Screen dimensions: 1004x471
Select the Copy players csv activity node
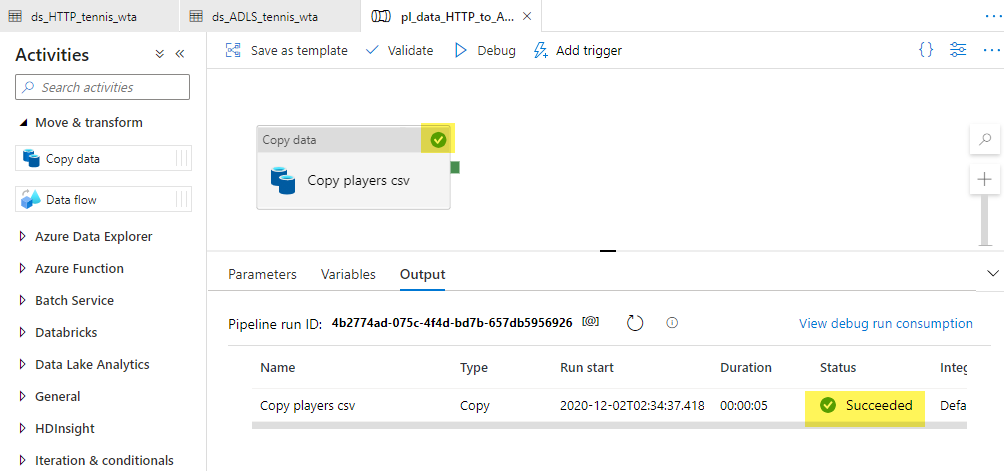click(353, 180)
